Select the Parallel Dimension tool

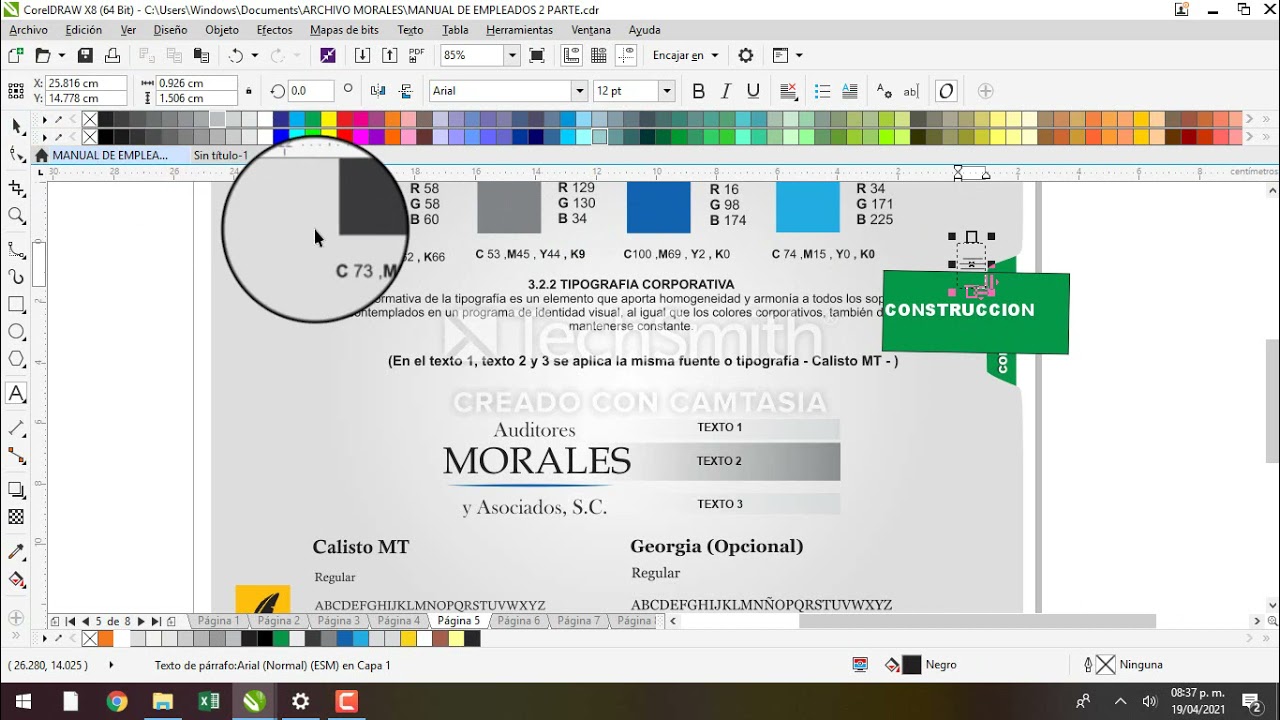16,428
